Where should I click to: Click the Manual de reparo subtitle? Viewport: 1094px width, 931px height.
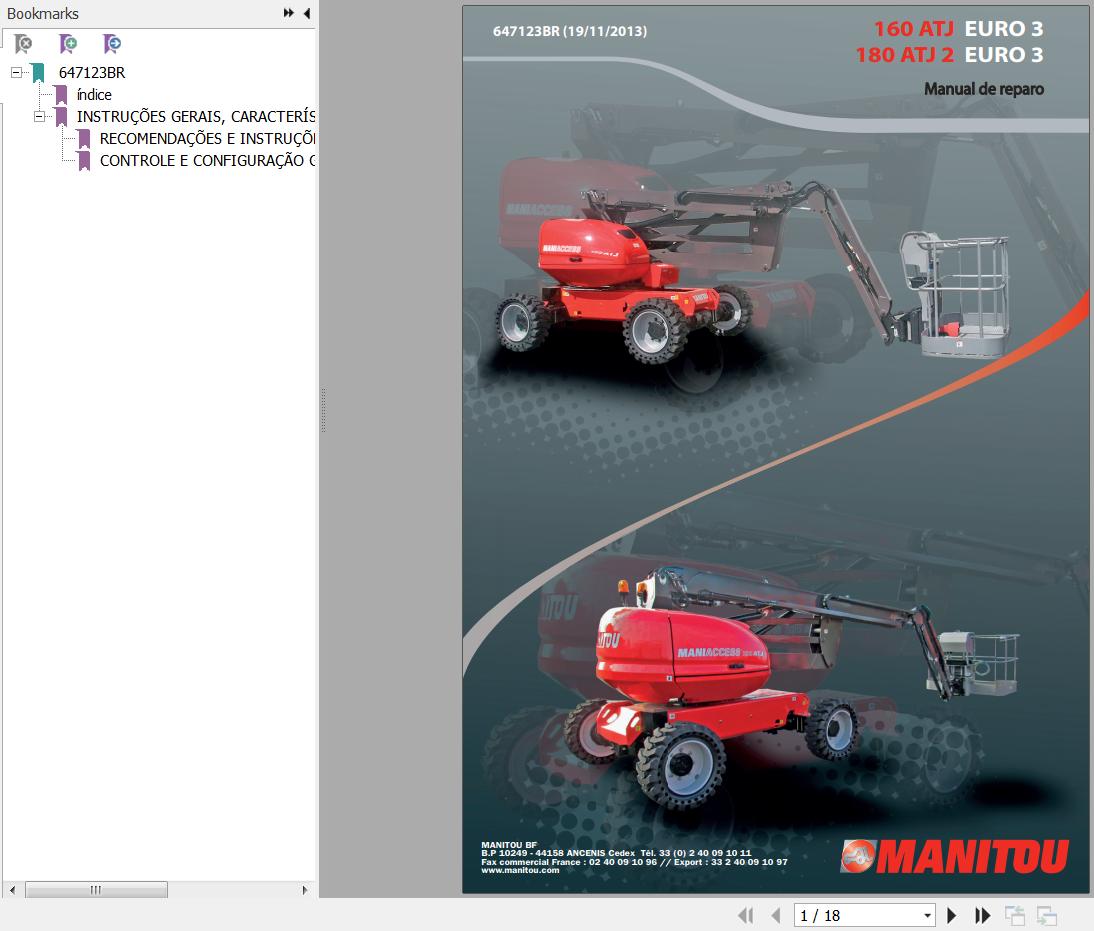point(984,89)
